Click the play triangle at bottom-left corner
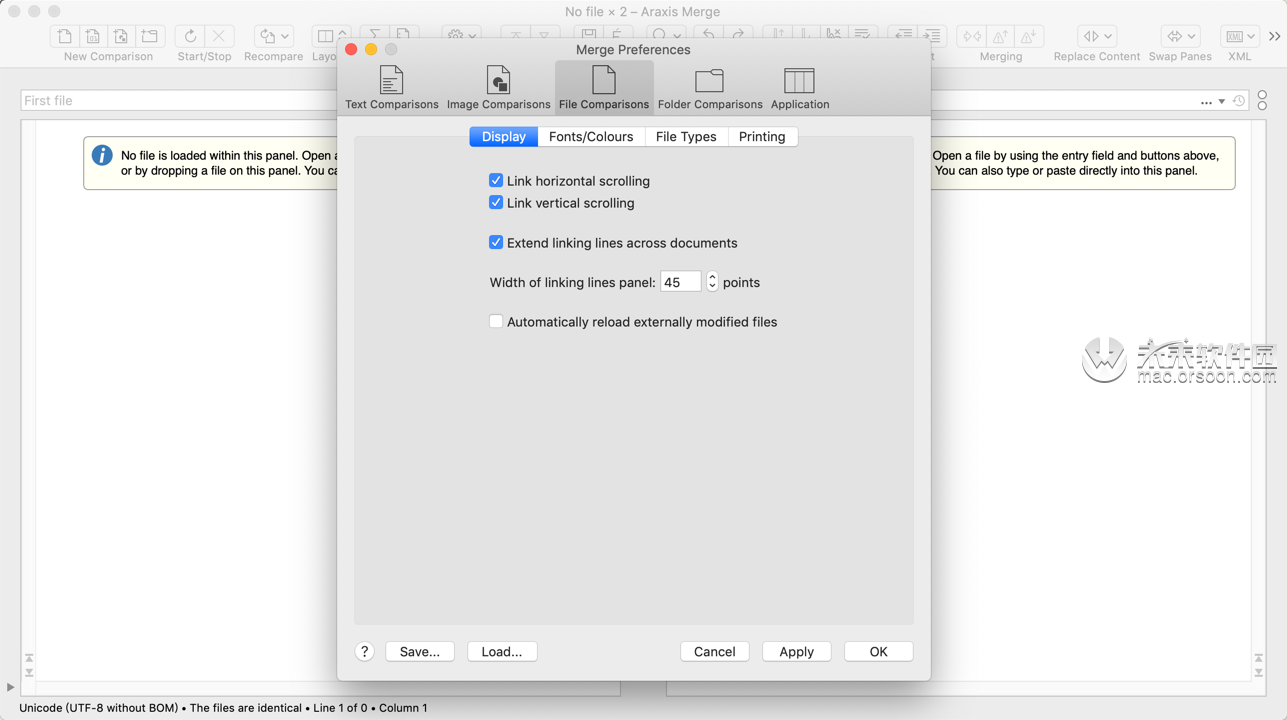 point(10,687)
